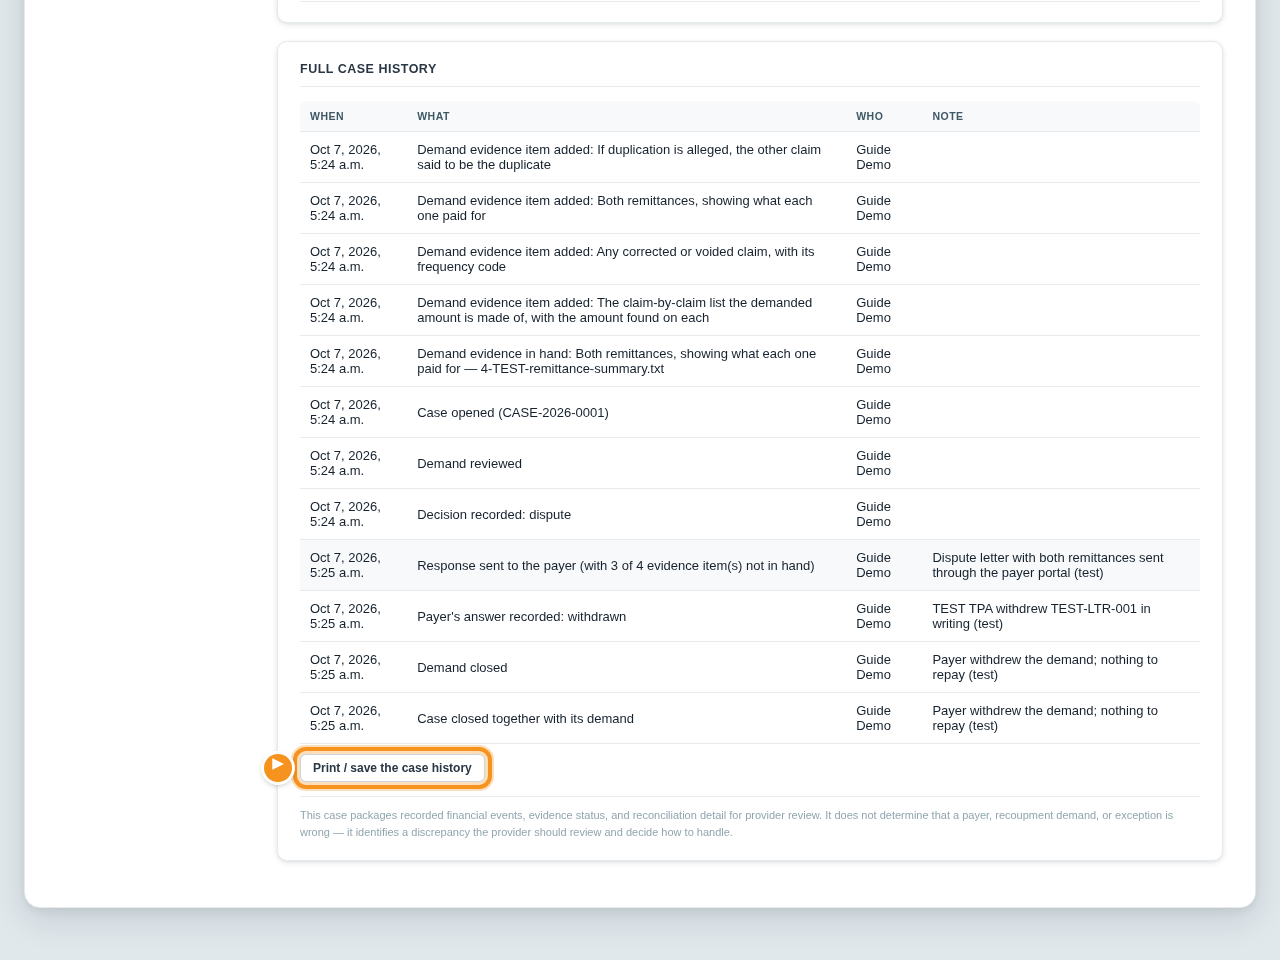This screenshot has height=960, width=1280.
Task: Click the Print / save the case history button
Action: point(392,768)
